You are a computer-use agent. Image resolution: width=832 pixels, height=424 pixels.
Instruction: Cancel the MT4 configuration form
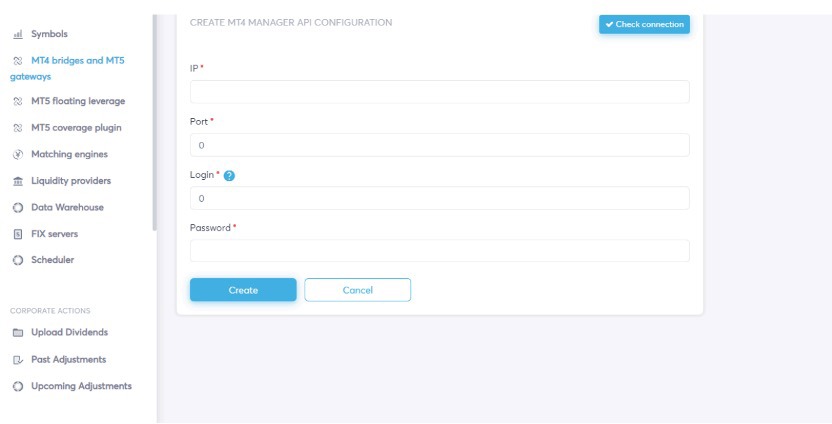coord(358,290)
